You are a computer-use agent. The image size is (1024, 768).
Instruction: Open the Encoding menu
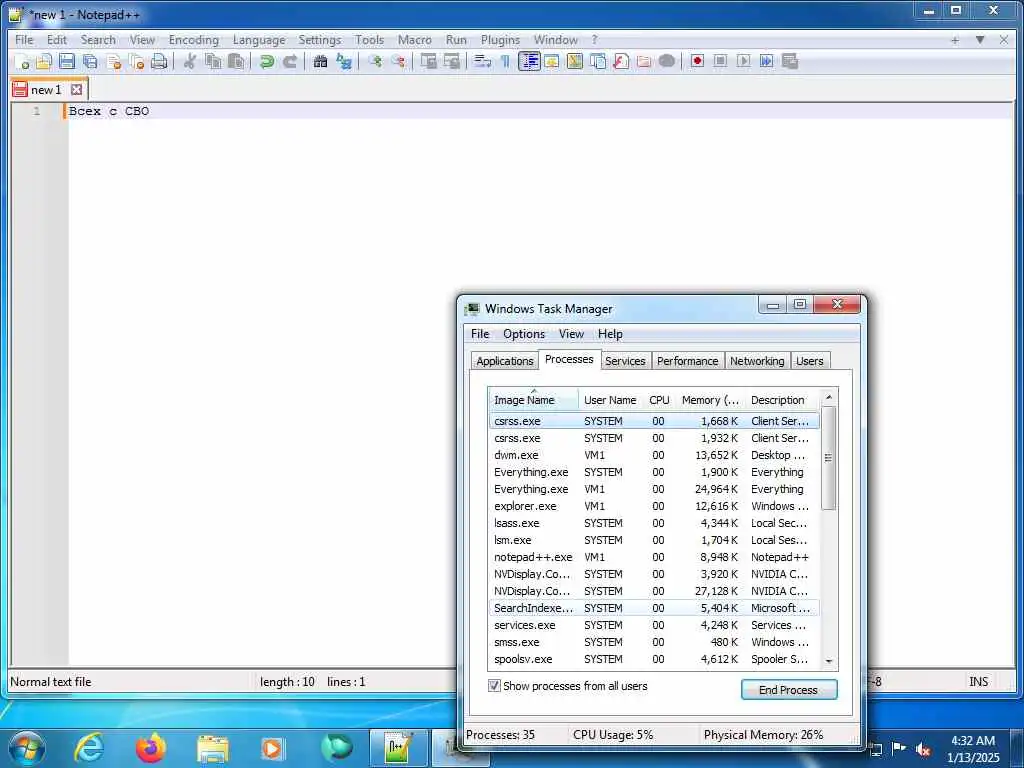click(x=193, y=40)
